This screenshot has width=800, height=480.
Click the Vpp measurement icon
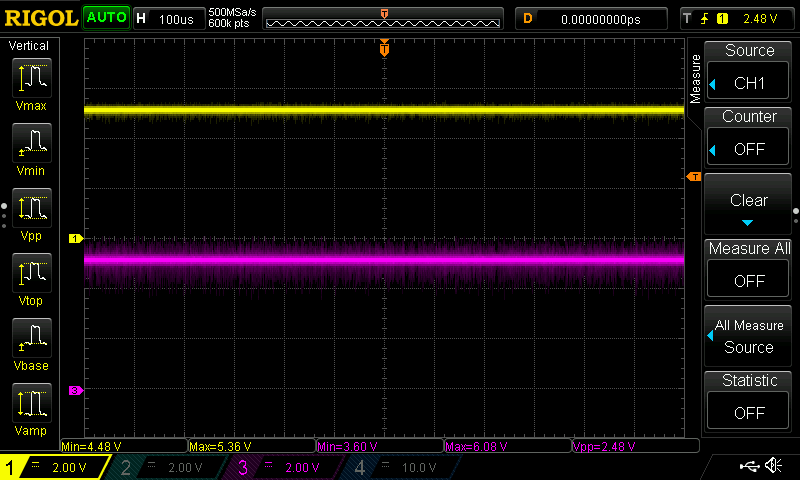[33, 210]
